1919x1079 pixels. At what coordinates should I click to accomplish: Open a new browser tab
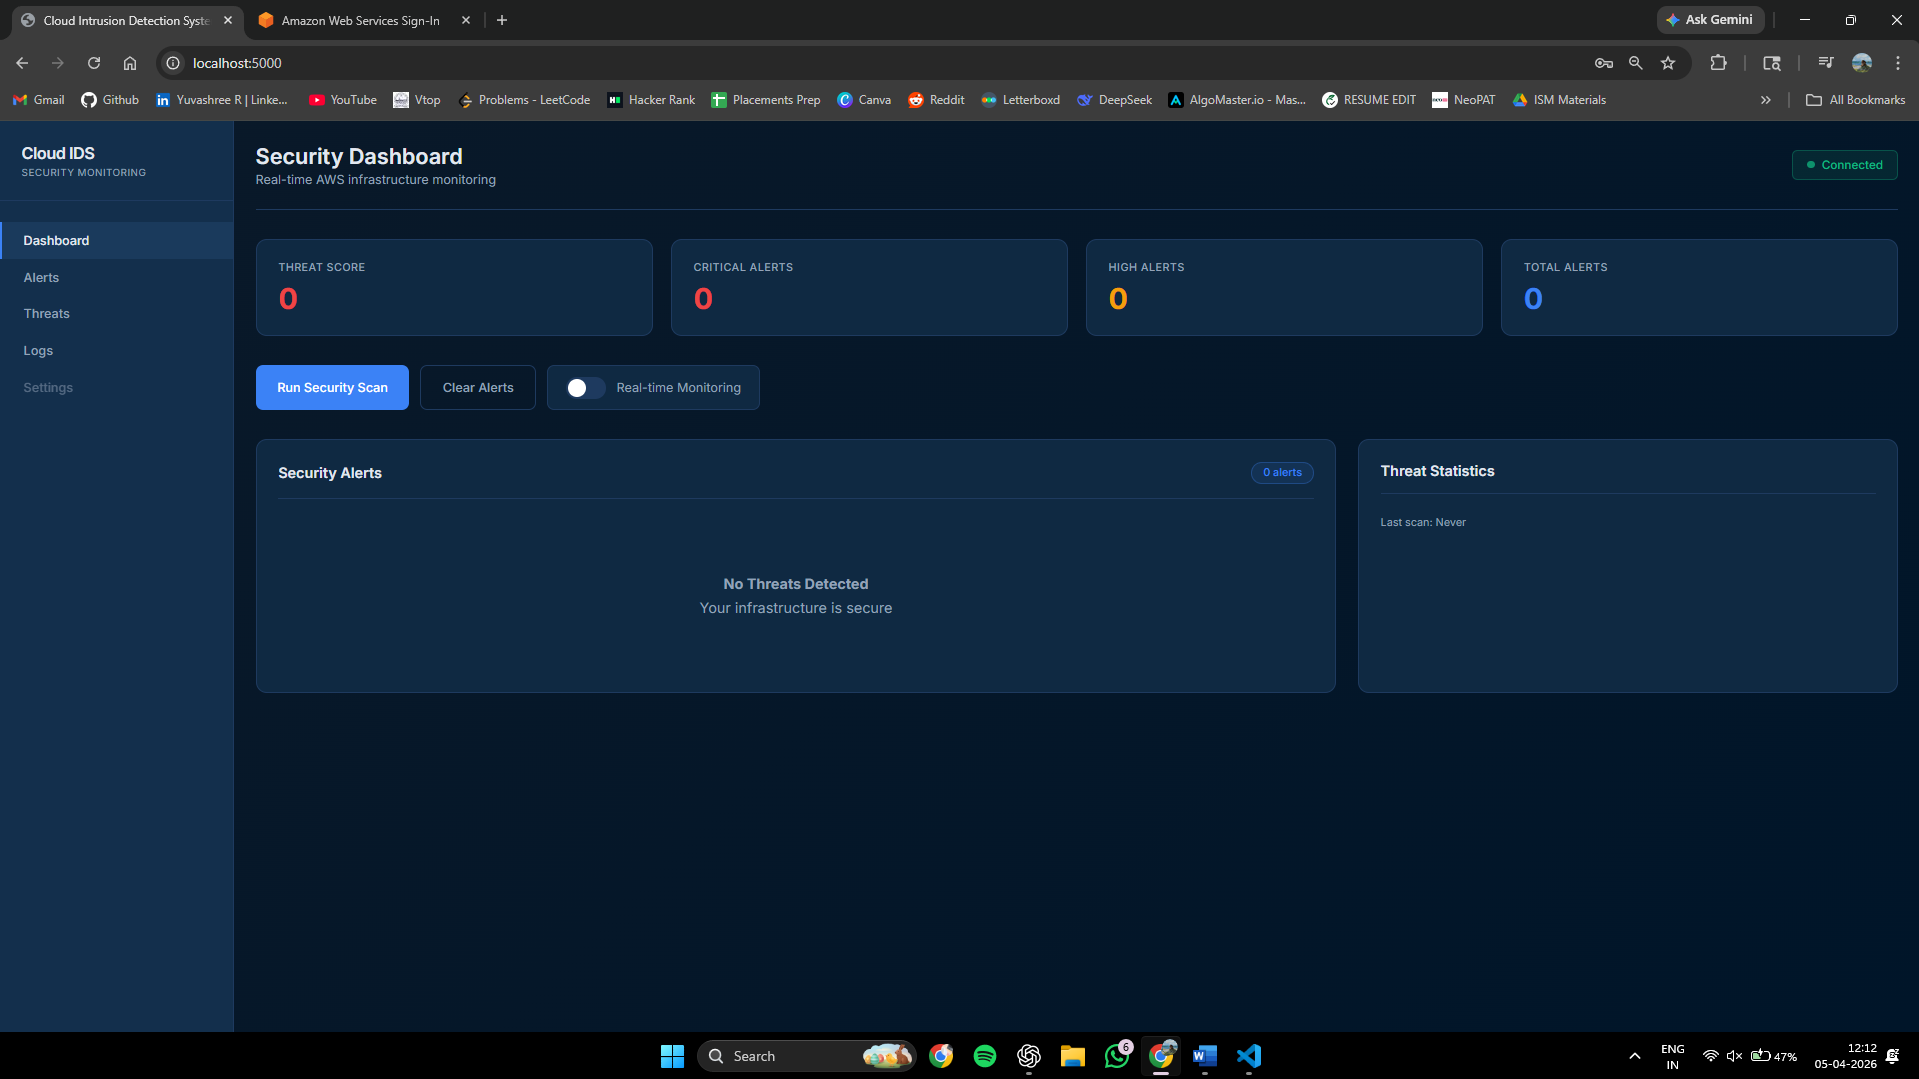pyautogui.click(x=502, y=20)
